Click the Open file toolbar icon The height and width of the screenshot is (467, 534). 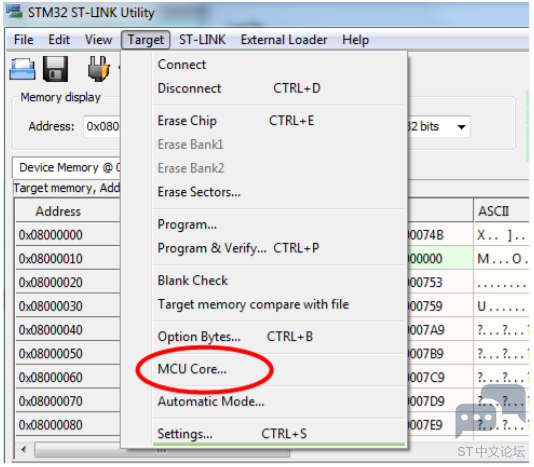[22, 69]
